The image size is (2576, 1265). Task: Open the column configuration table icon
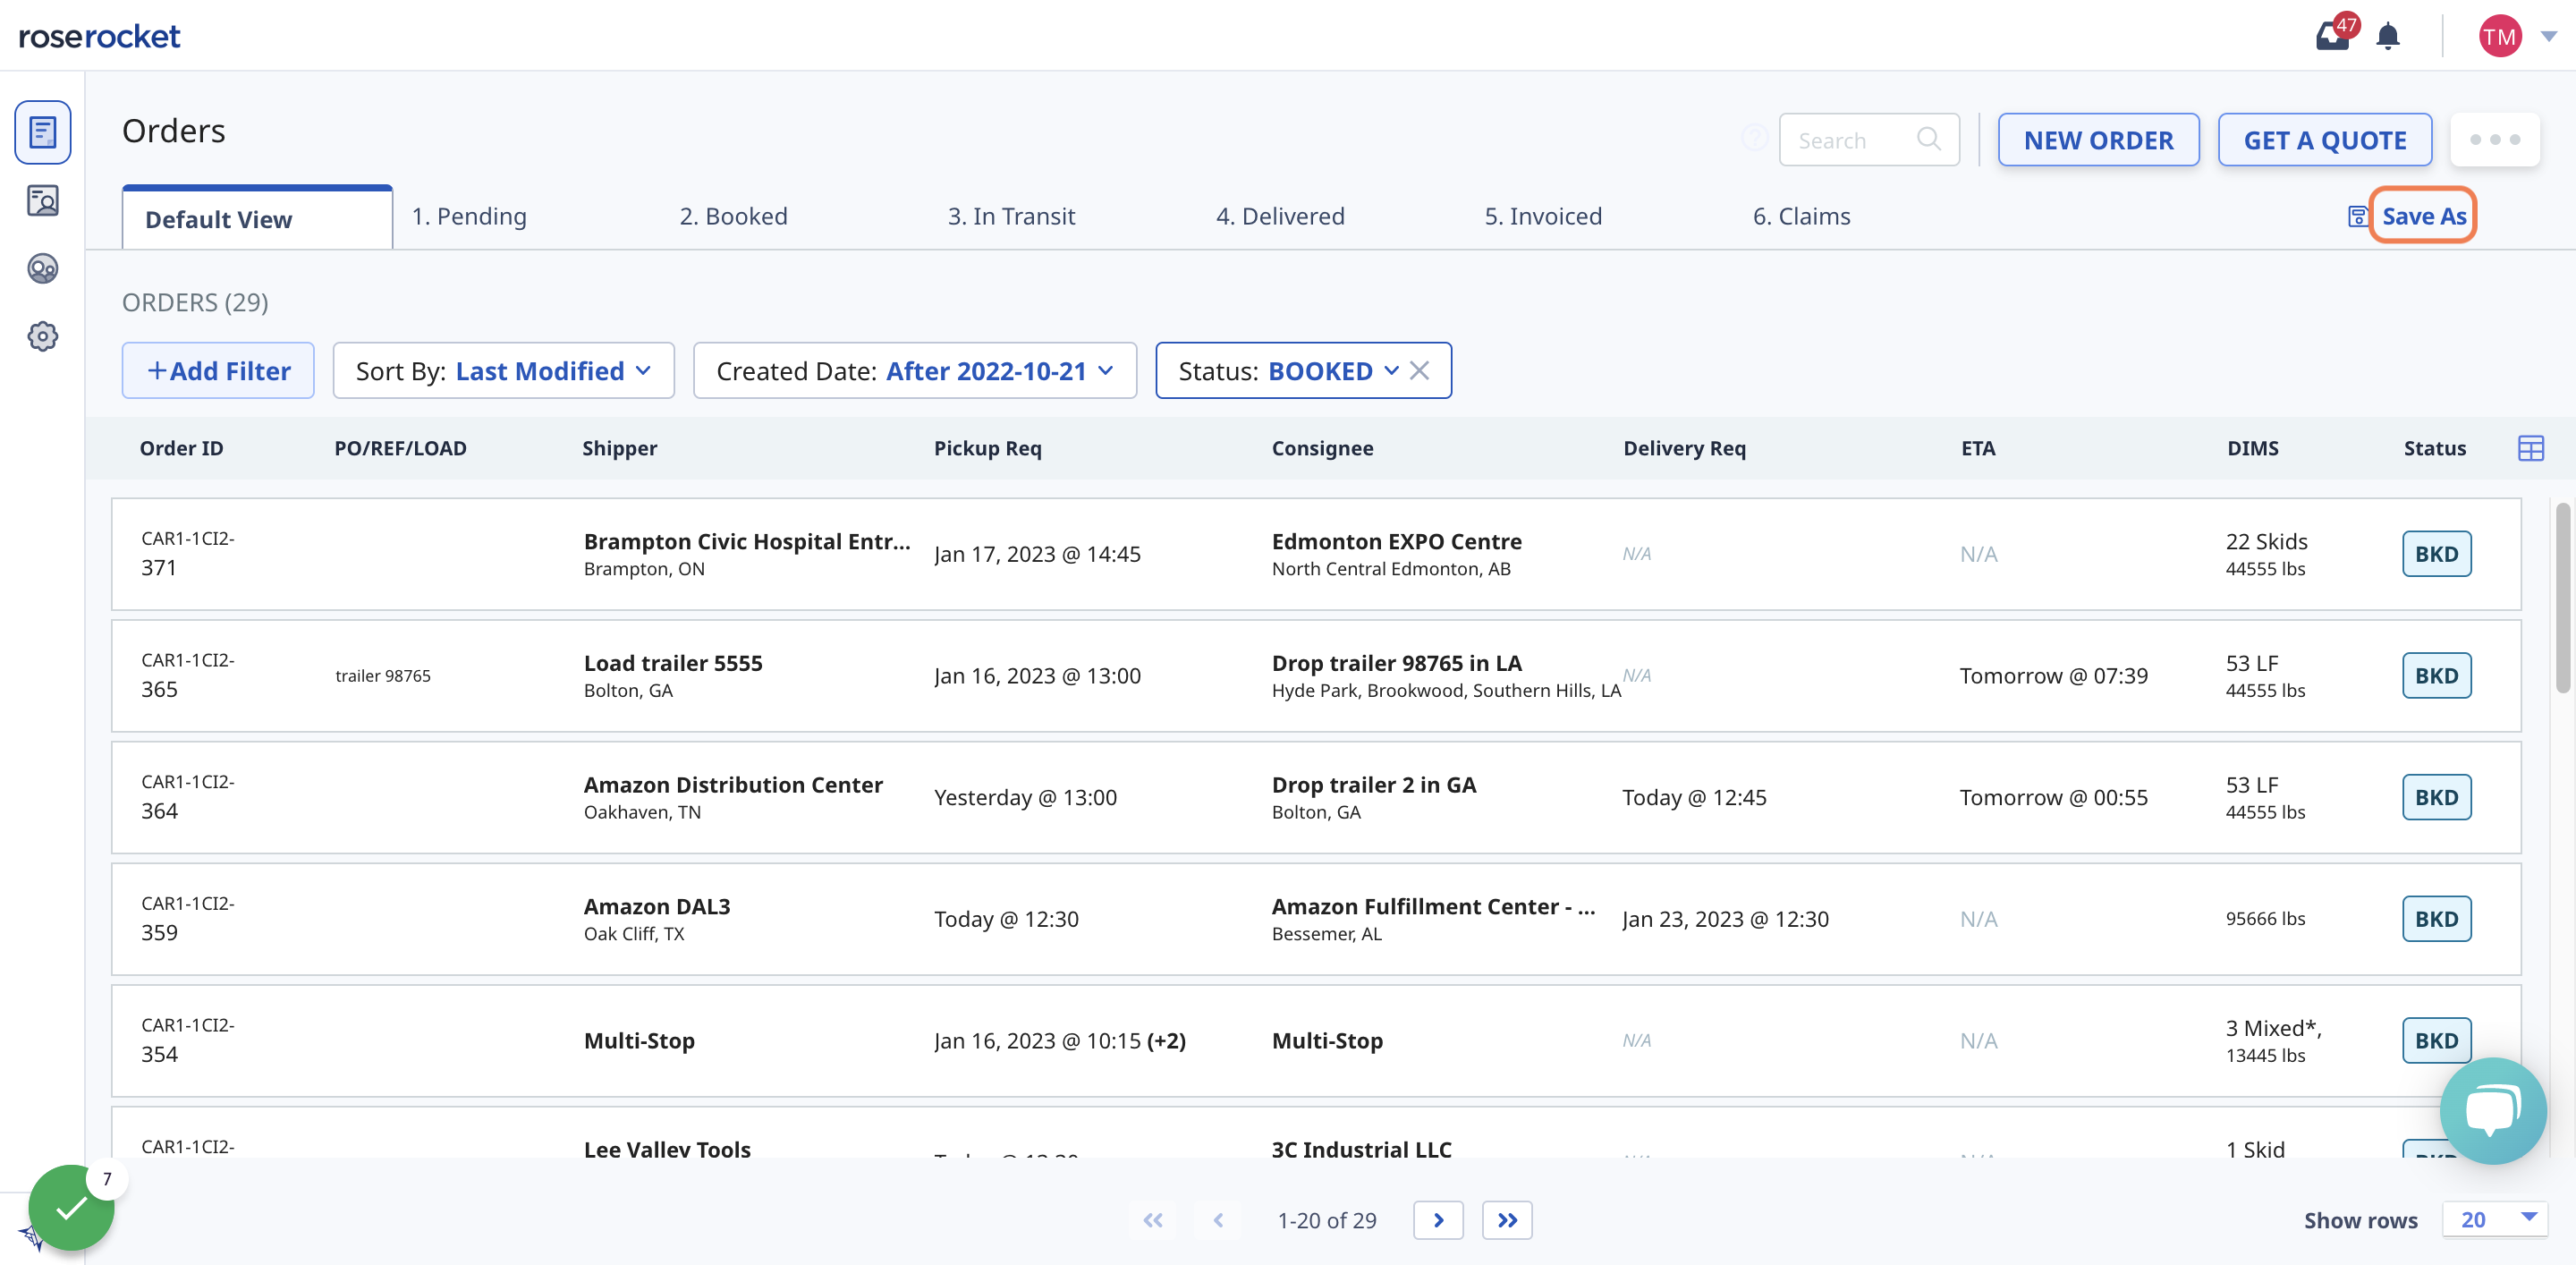click(2530, 448)
